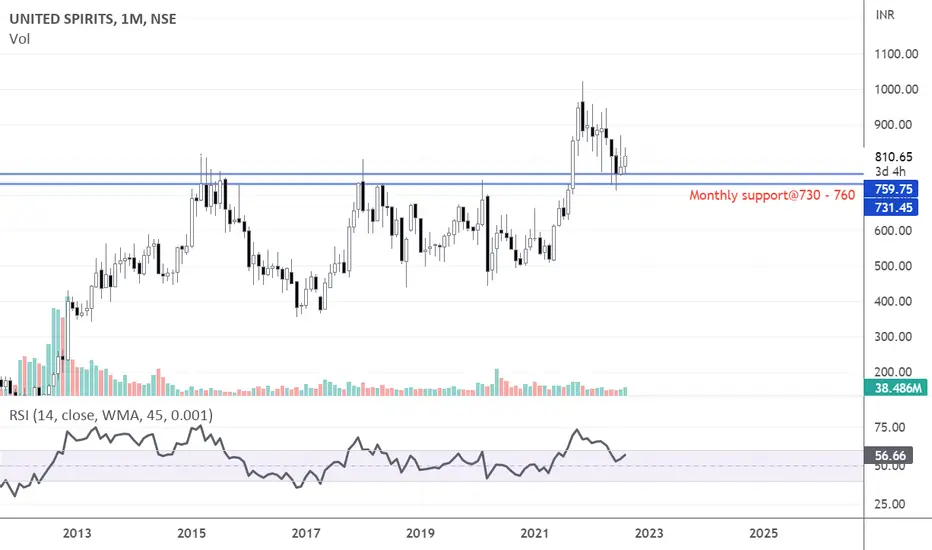Click the 2021 label on time axis
The image size is (932, 550).
(535, 533)
